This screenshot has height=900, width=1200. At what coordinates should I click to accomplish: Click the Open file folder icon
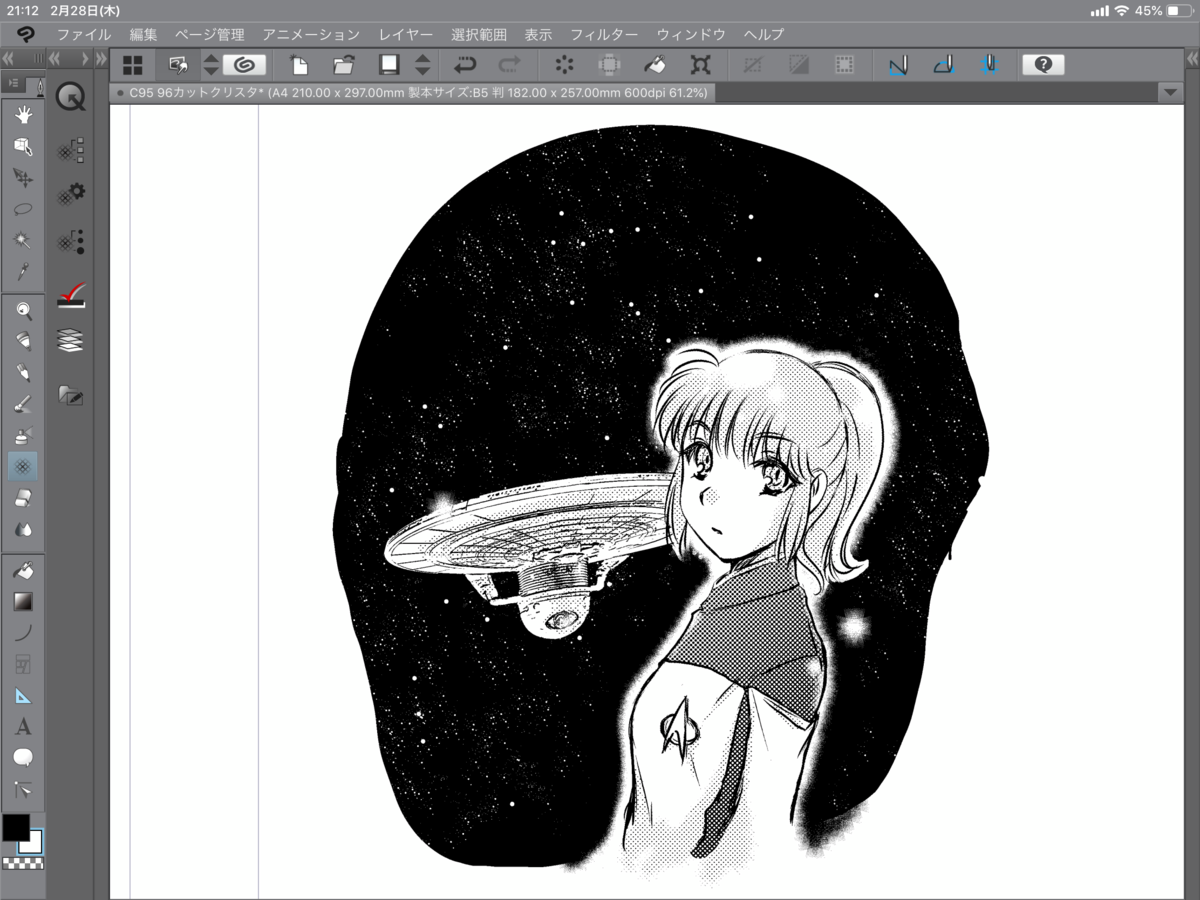pyautogui.click(x=344, y=65)
